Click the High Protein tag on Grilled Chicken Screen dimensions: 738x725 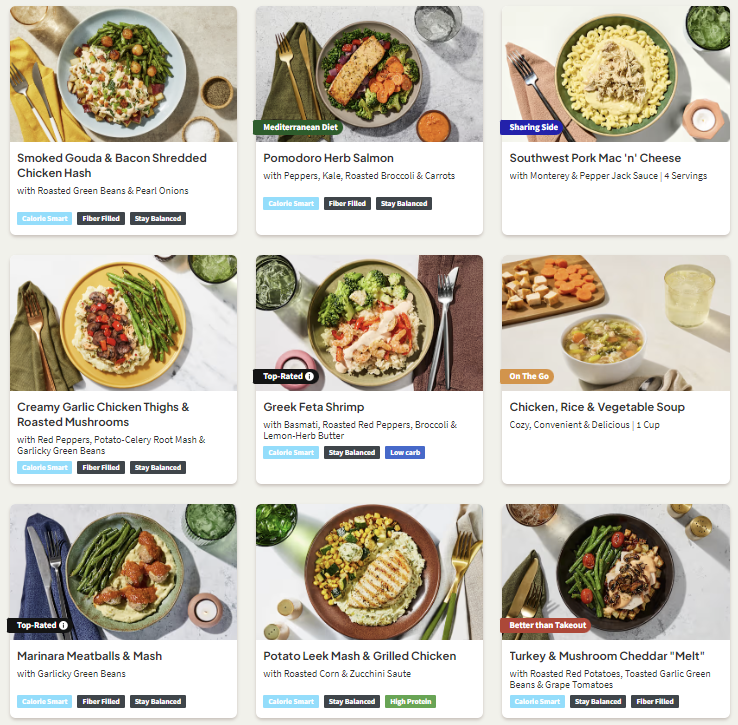[410, 701]
